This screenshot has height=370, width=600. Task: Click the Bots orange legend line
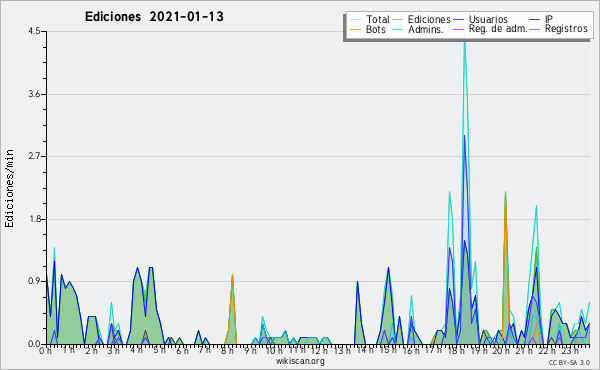[355, 29]
